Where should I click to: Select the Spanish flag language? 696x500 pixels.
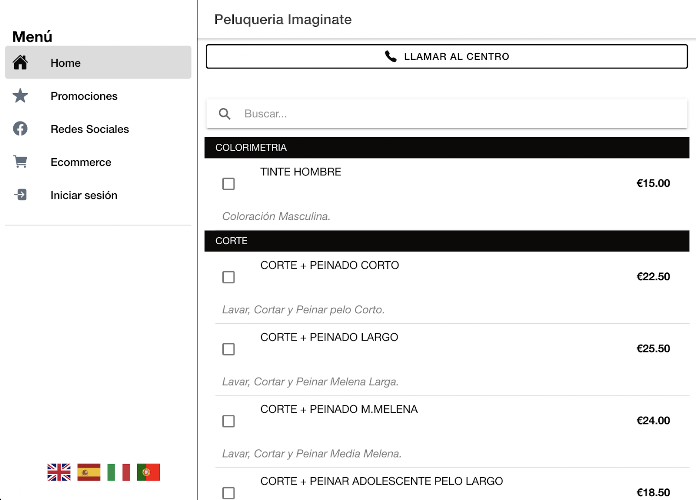[x=89, y=472]
